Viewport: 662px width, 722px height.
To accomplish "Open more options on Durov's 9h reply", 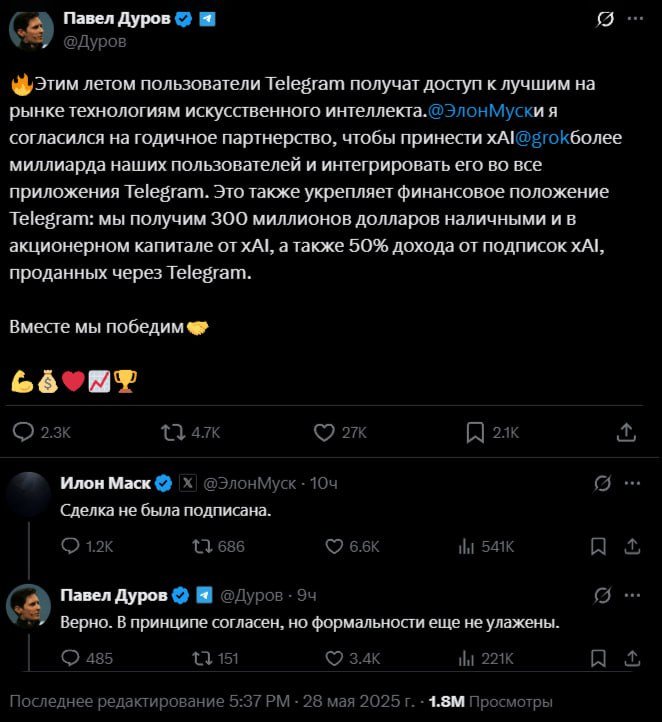I will click(632, 595).
